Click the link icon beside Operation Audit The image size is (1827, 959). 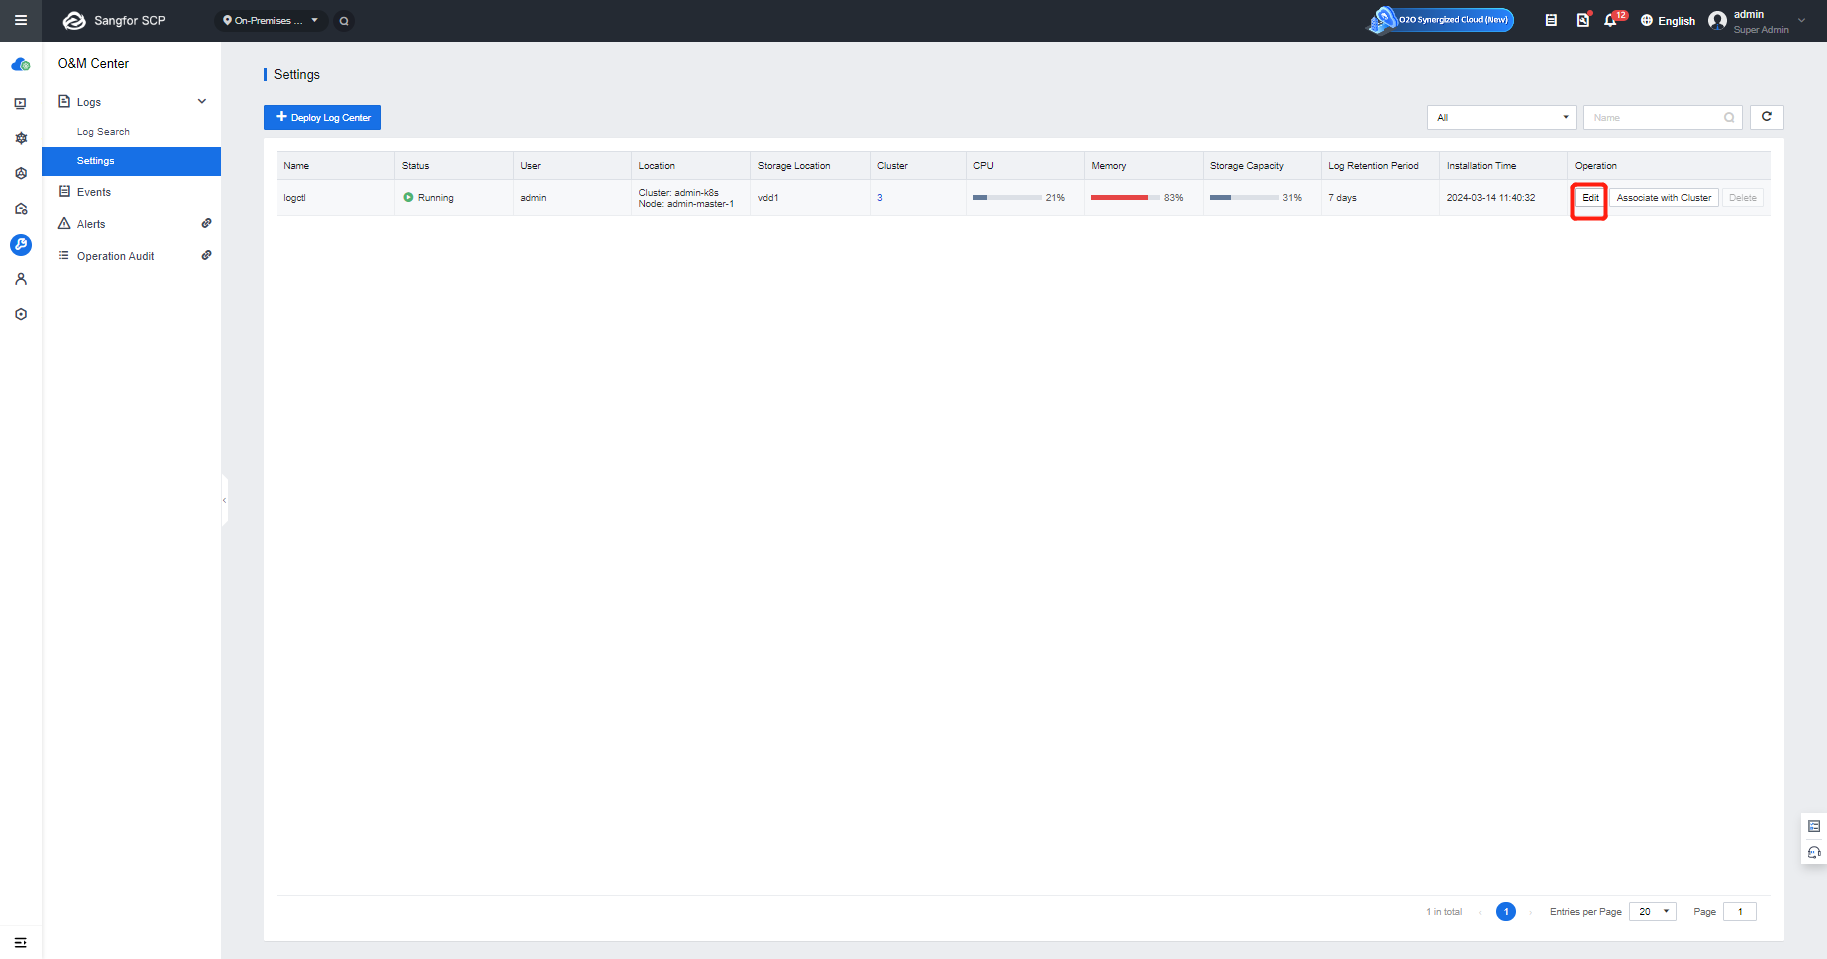pyautogui.click(x=206, y=255)
